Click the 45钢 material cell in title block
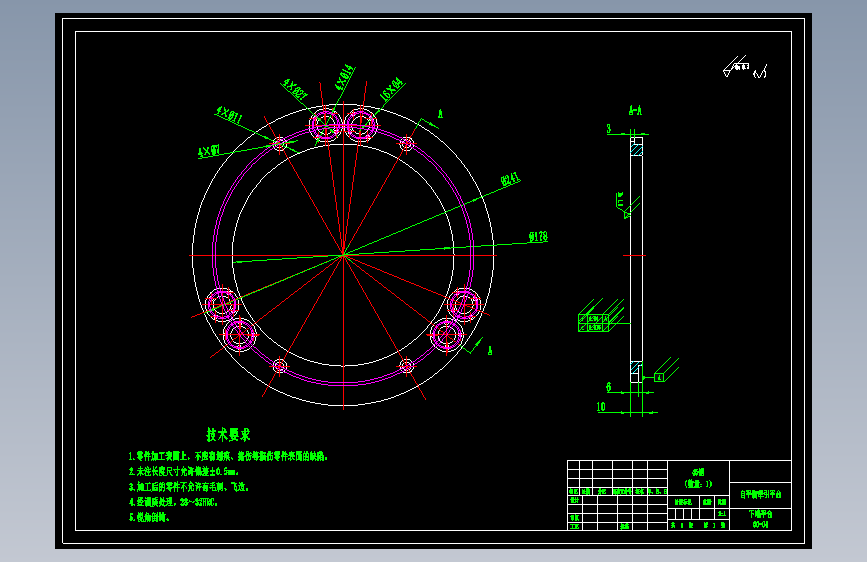The width and height of the screenshot is (867, 562). [x=698, y=472]
